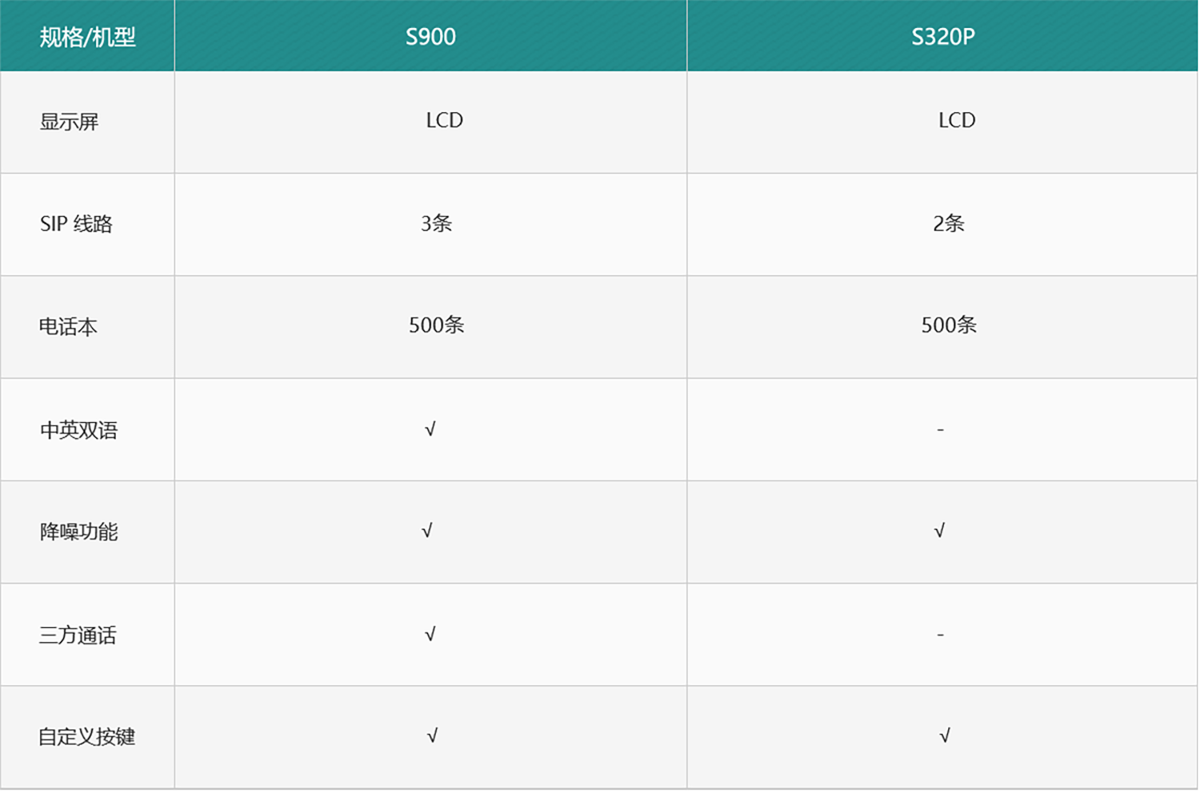
Task: Click the 2条 value under S320P
Action: point(949,224)
